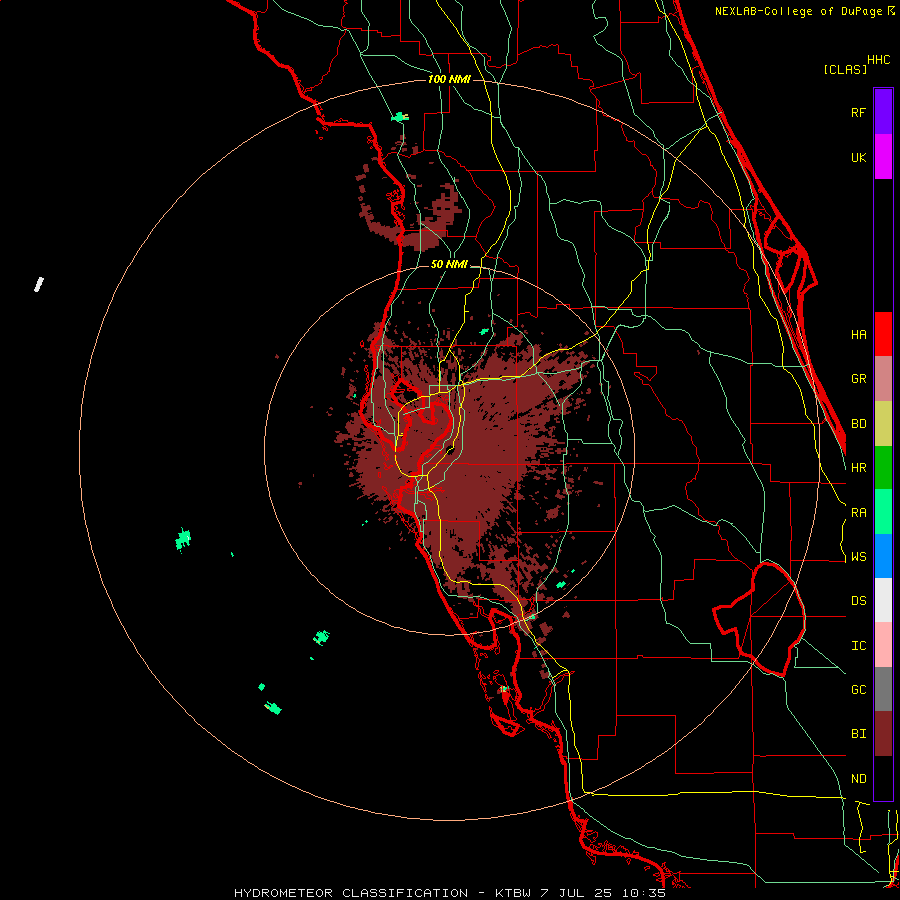This screenshot has height=900, width=900.
Task: Select the yellow BD legend swatch
Action: (883, 424)
